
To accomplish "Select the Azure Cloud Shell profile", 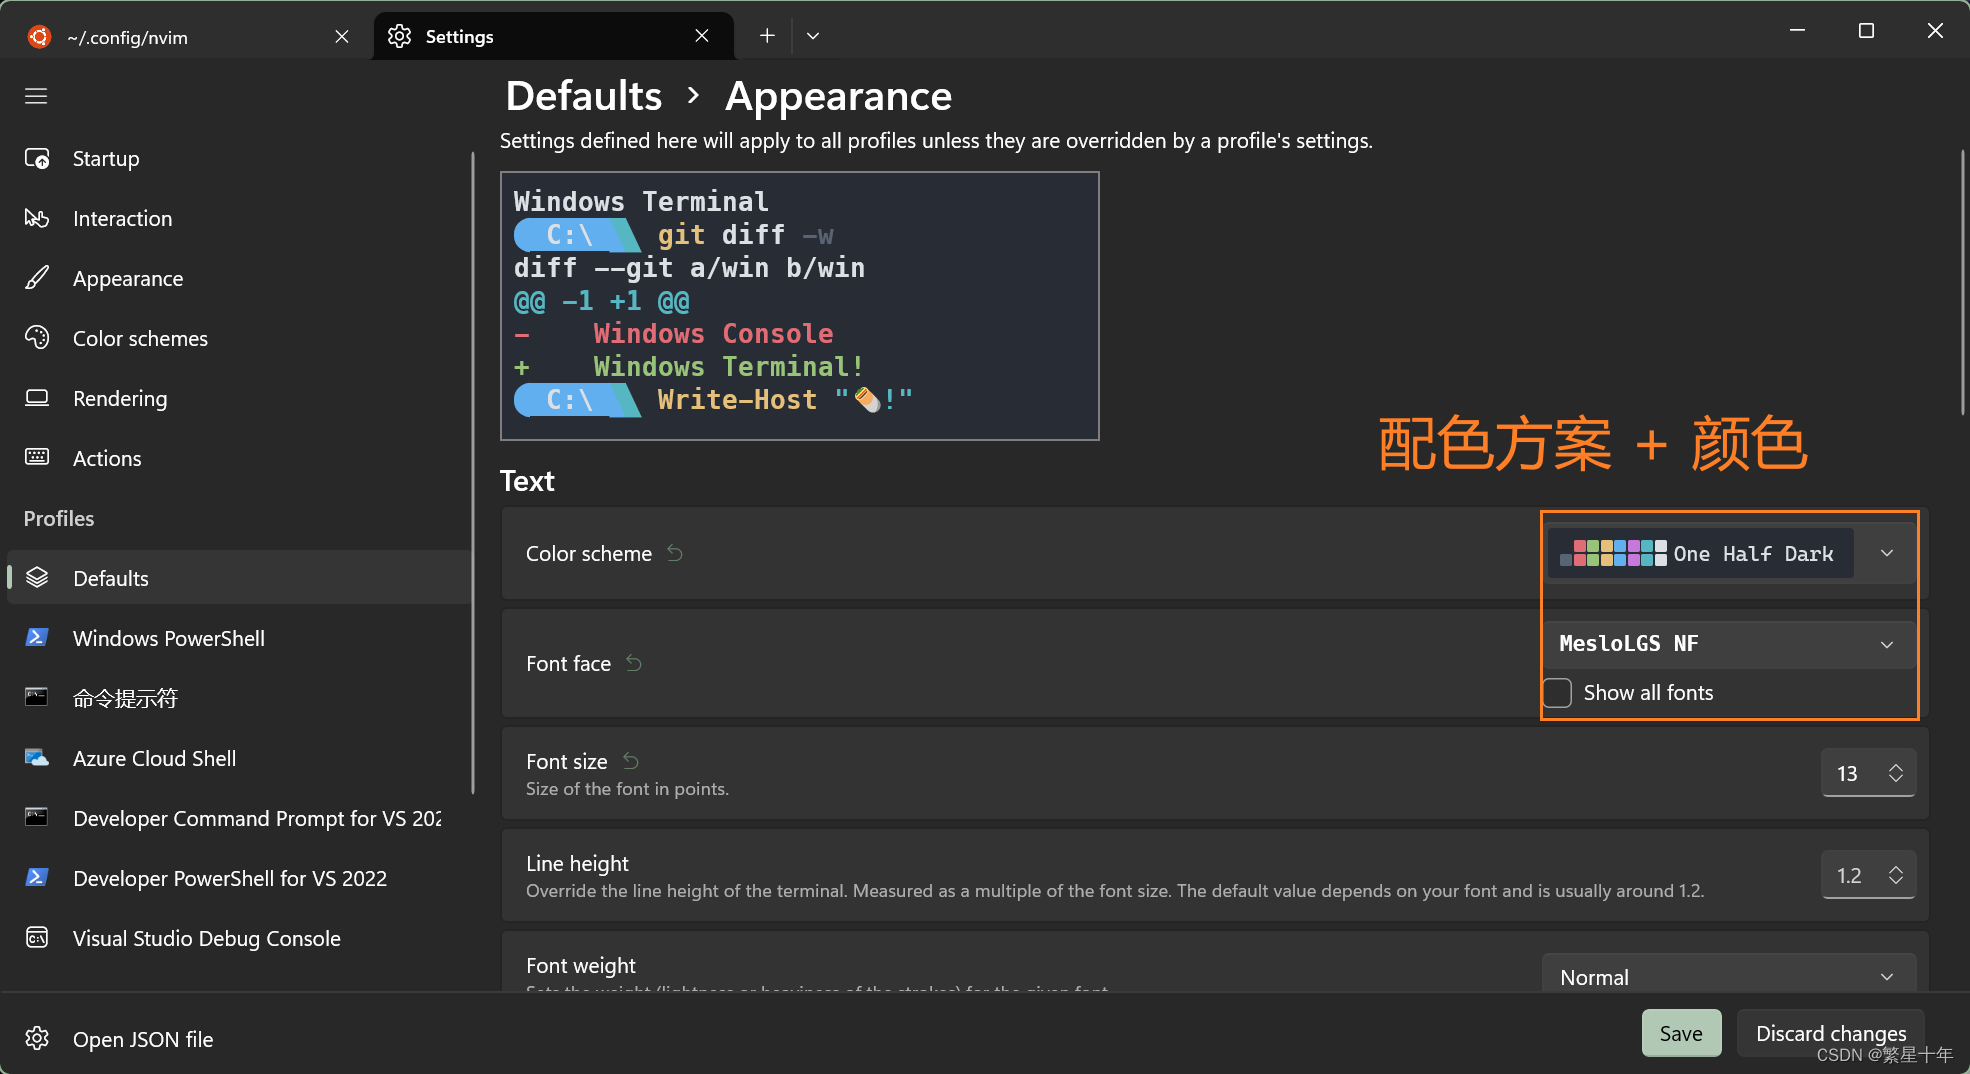I will pyautogui.click(x=237, y=758).
